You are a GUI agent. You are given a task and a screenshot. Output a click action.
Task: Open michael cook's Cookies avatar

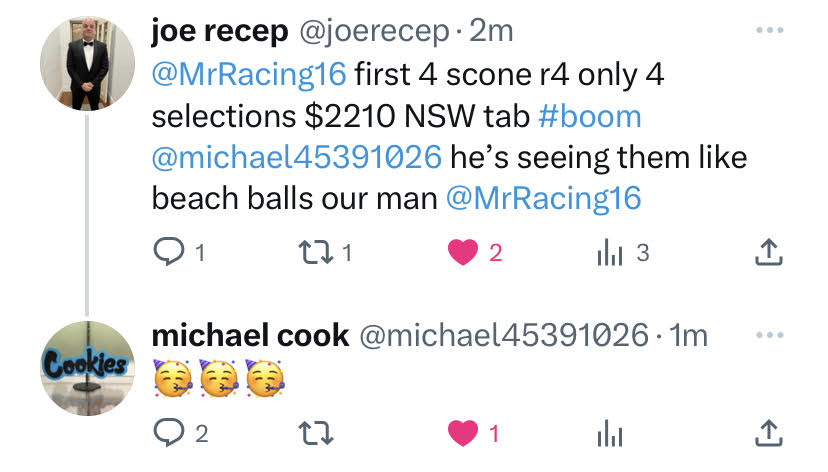(x=88, y=368)
